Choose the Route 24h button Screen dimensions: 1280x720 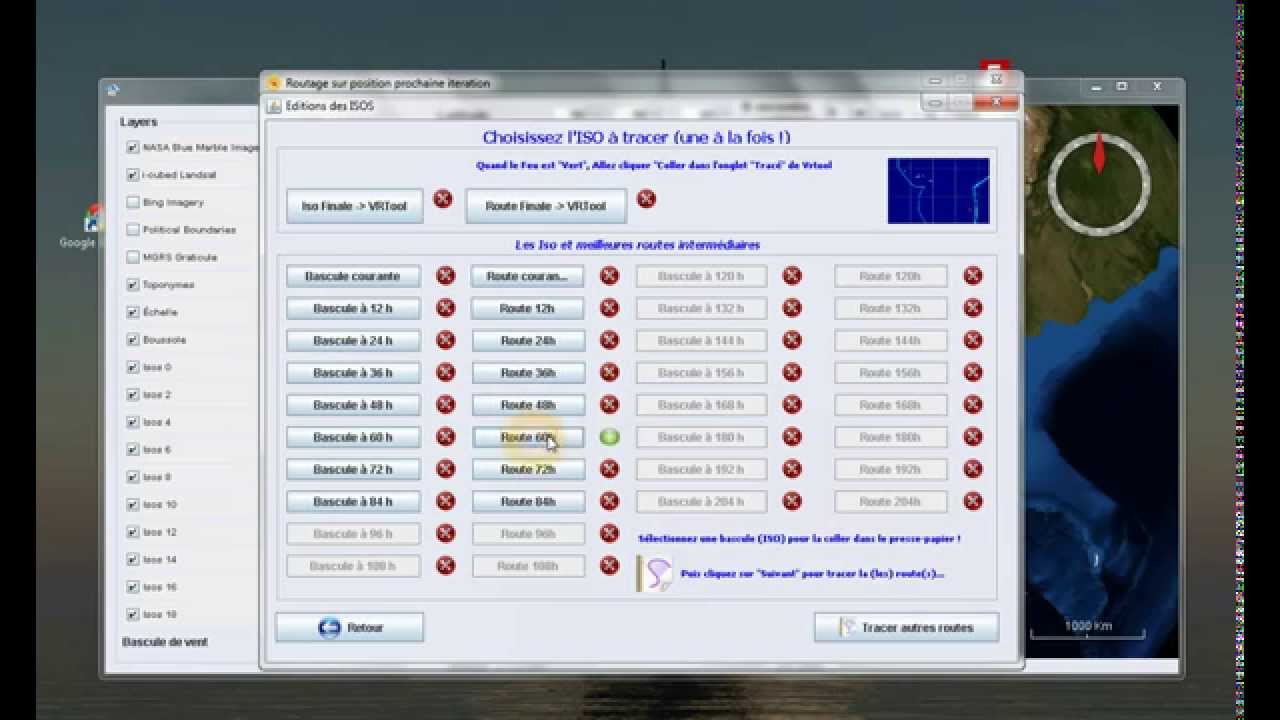(528, 340)
